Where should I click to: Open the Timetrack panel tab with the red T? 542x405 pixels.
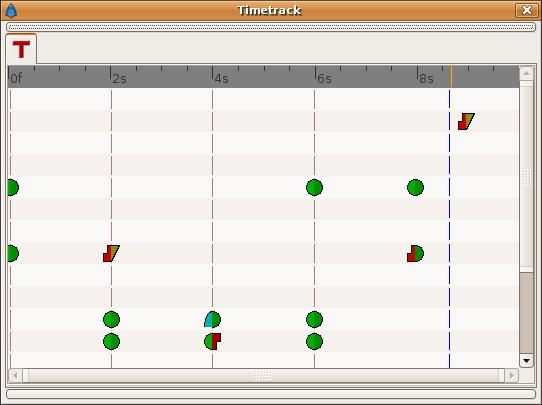pos(21,49)
